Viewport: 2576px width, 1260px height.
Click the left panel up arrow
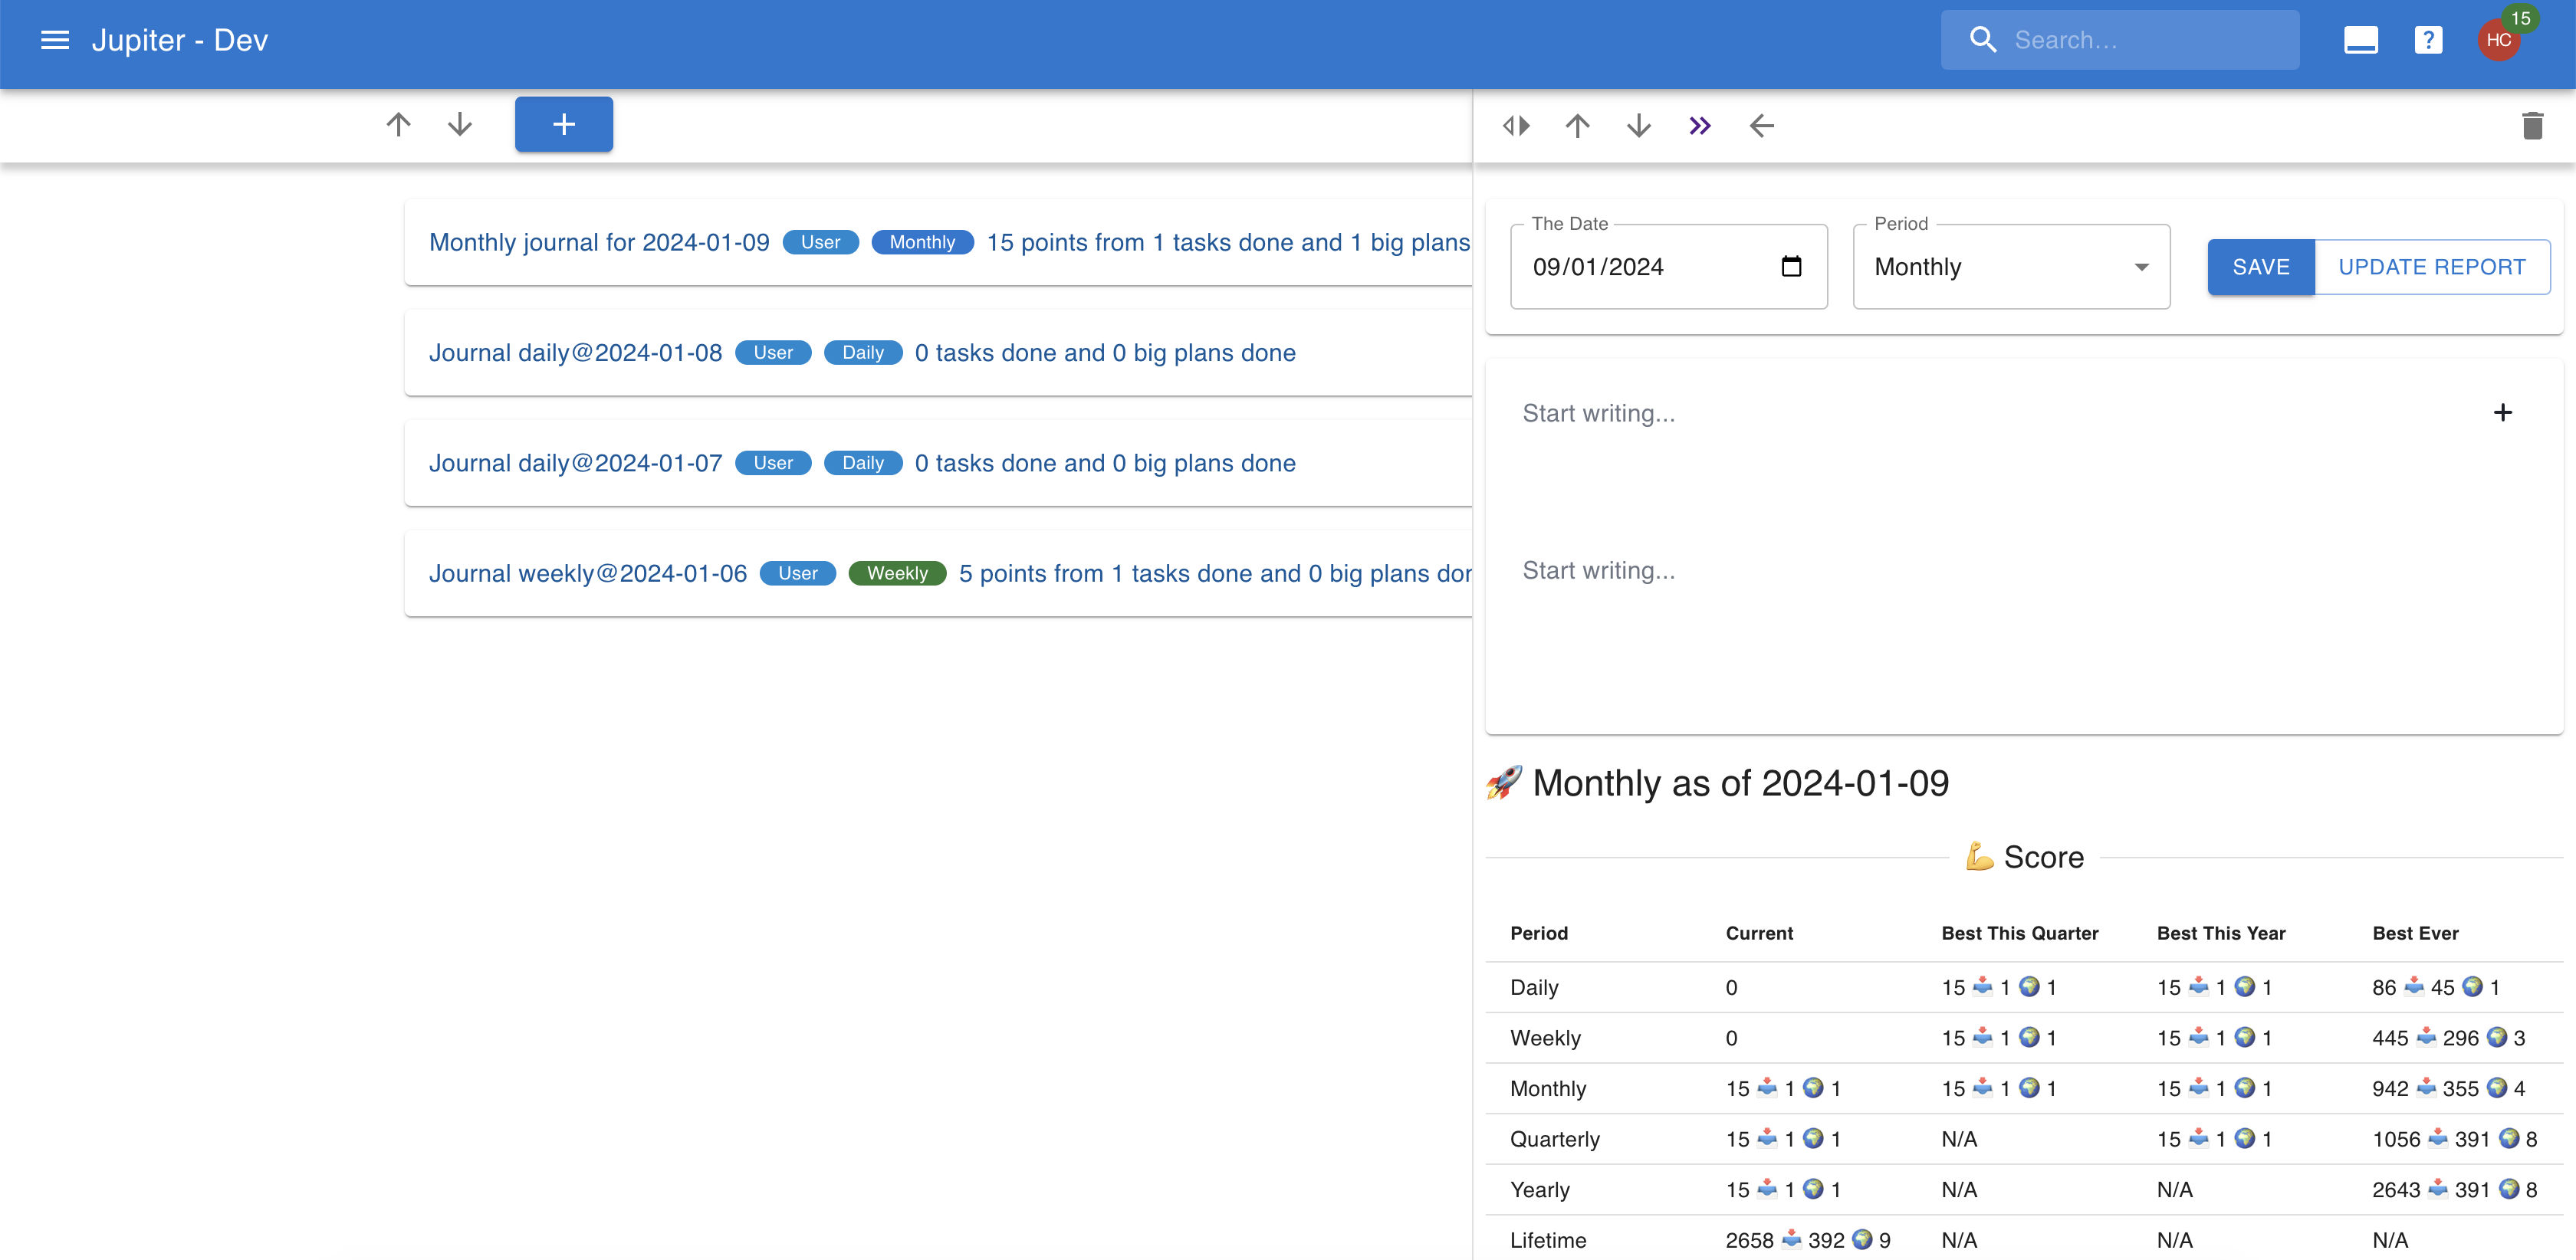(398, 124)
